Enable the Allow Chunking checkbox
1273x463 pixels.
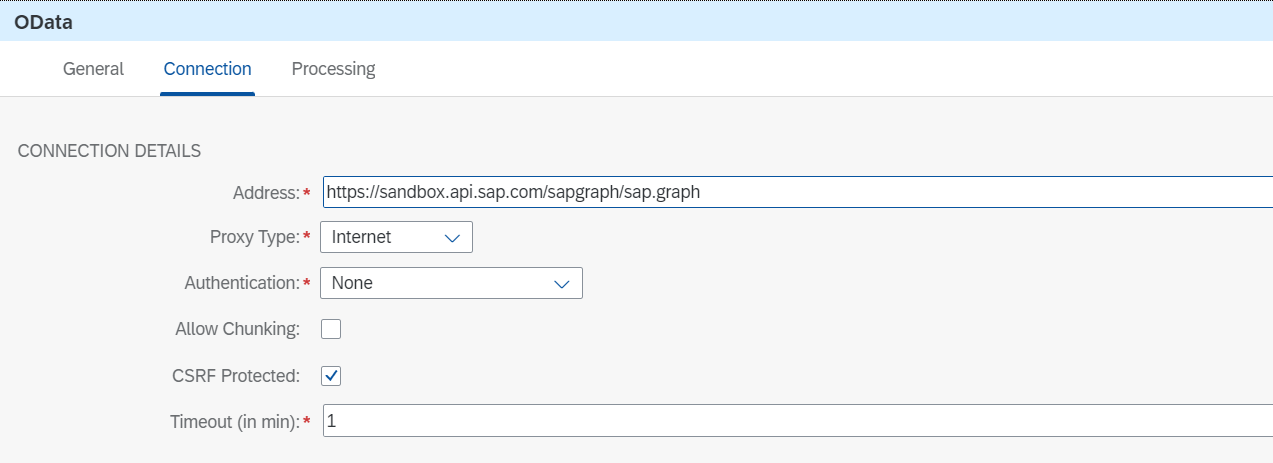coord(331,329)
